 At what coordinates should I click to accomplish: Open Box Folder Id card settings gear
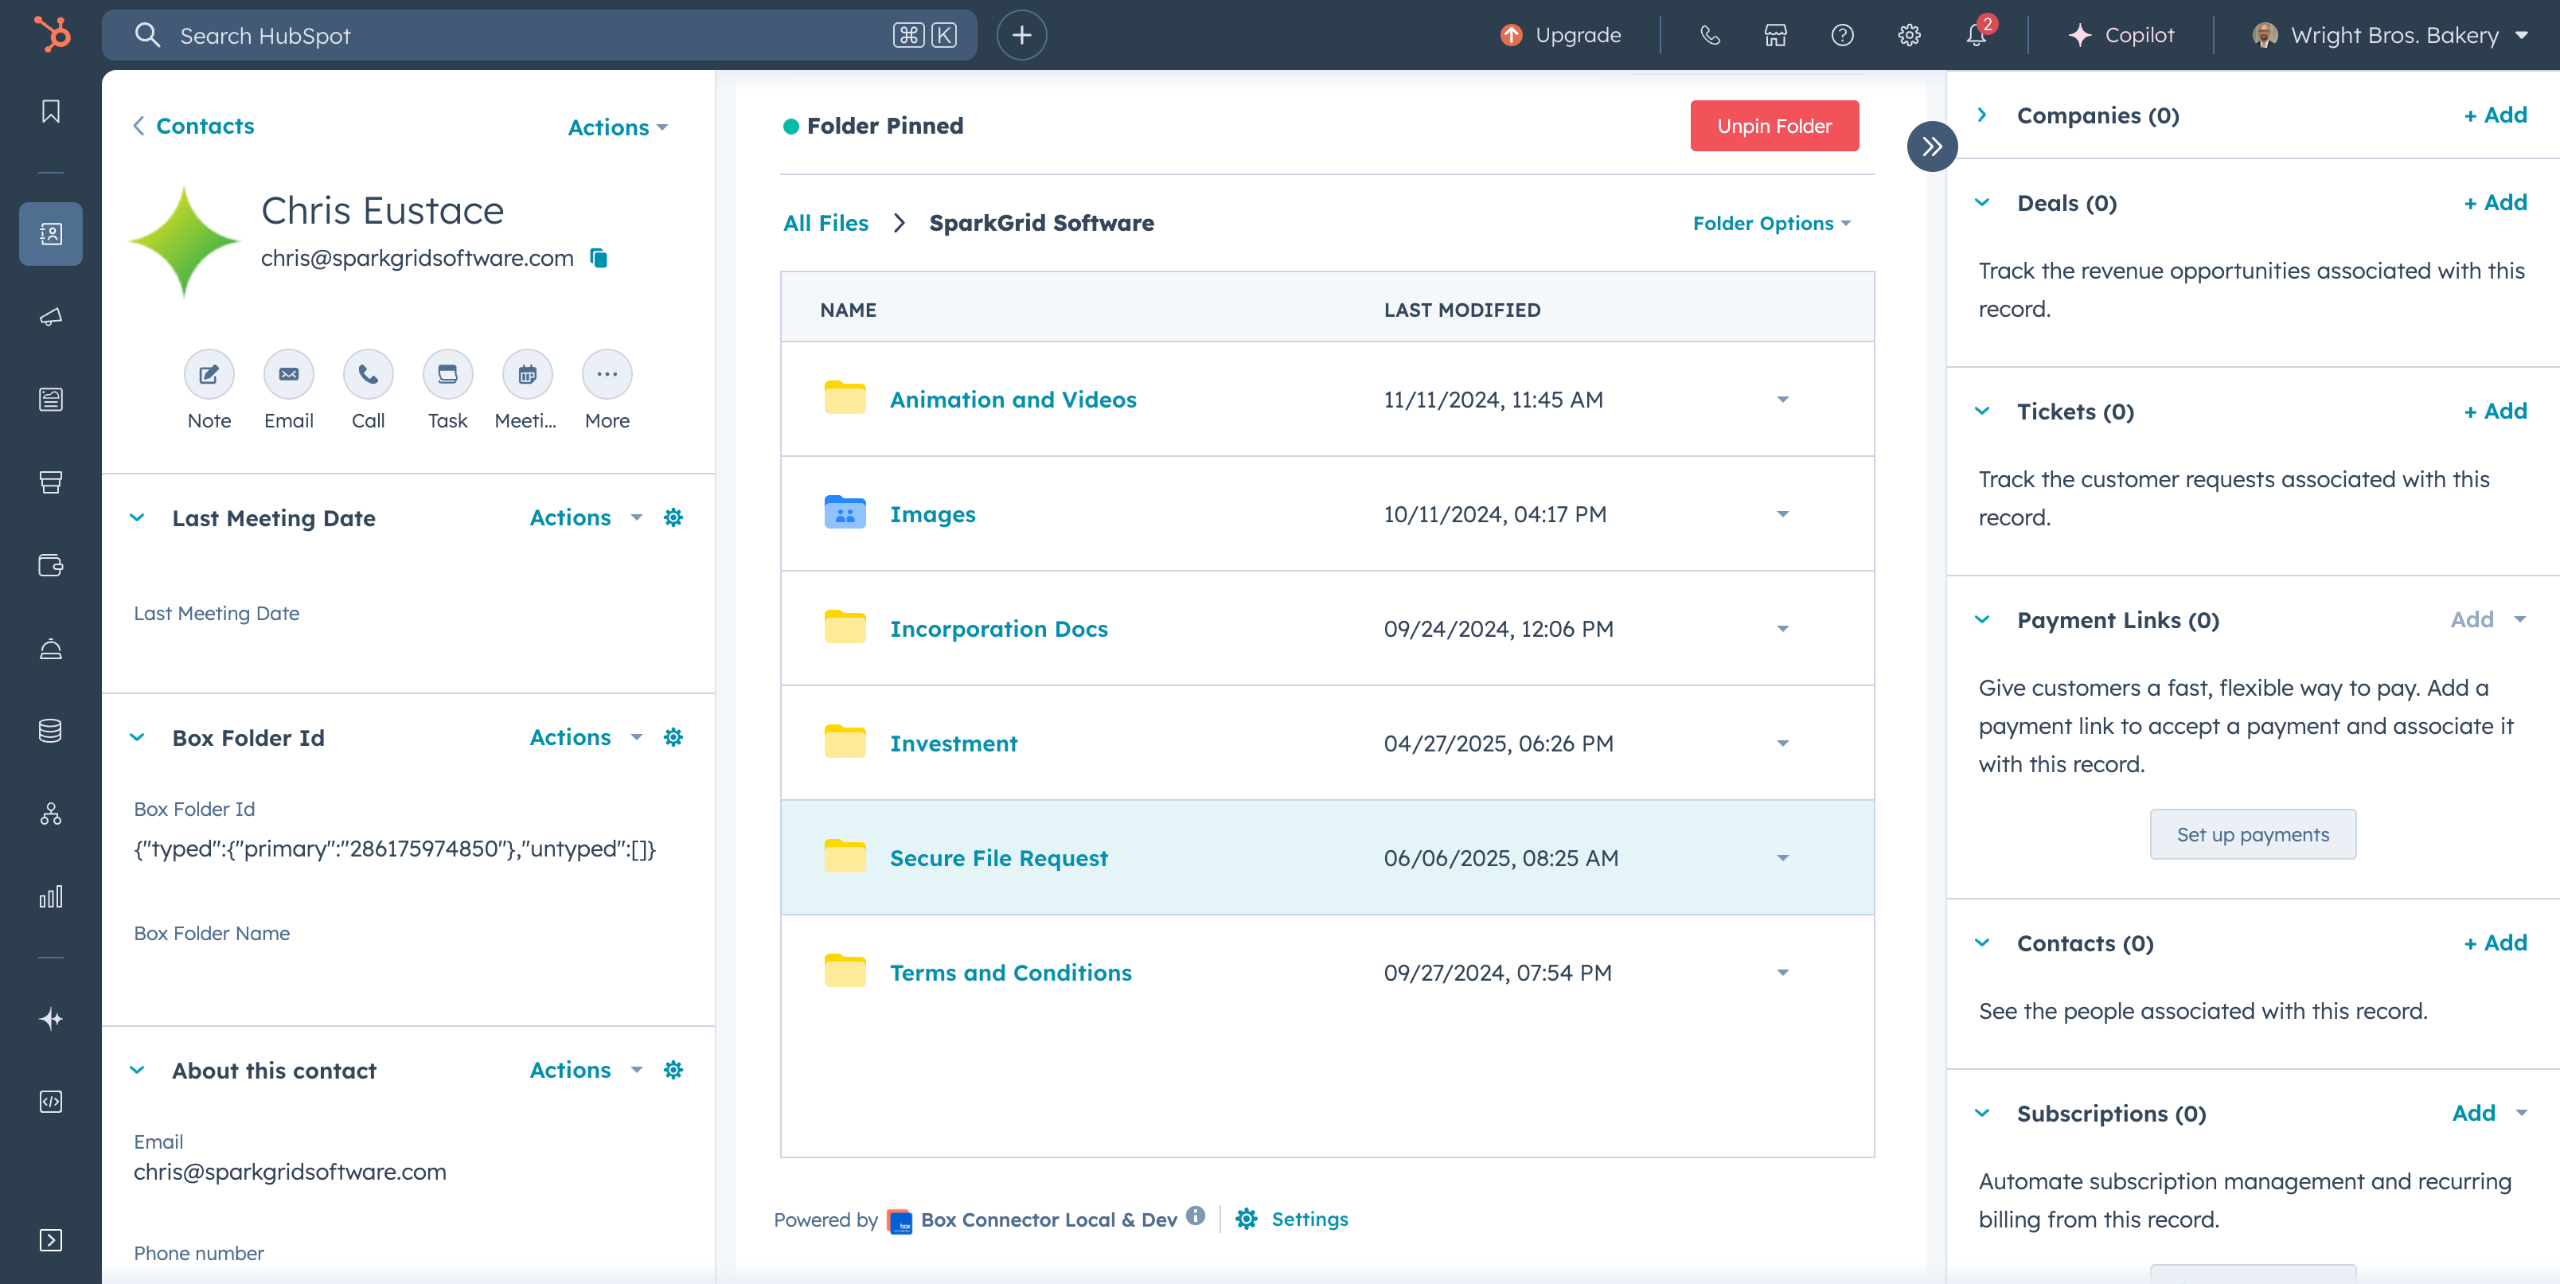[x=674, y=737]
